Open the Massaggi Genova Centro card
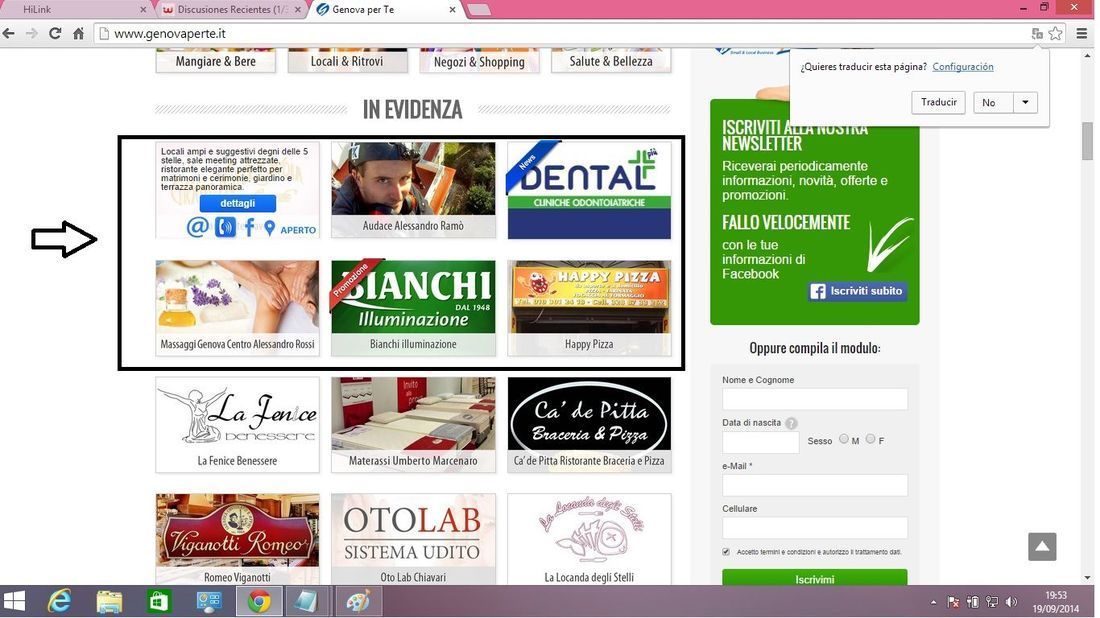The width and height of the screenshot is (1100, 618). (x=237, y=308)
